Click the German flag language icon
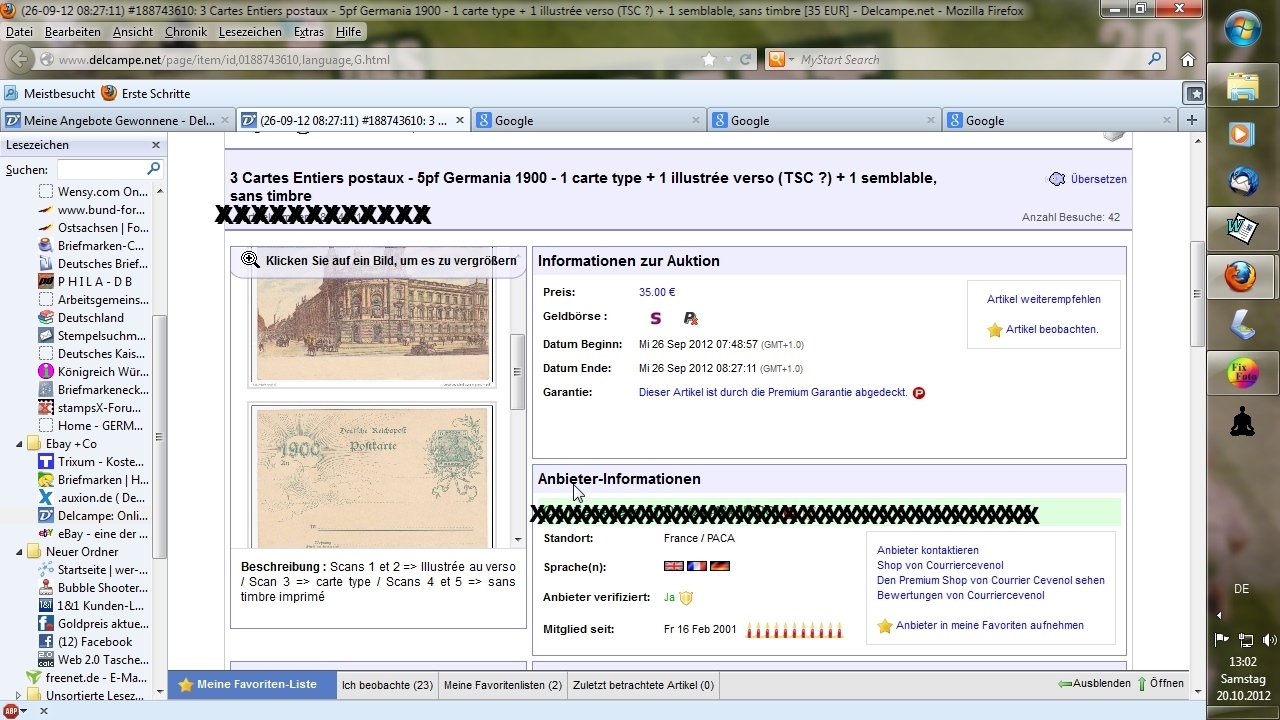The height and width of the screenshot is (720, 1280). [720, 566]
